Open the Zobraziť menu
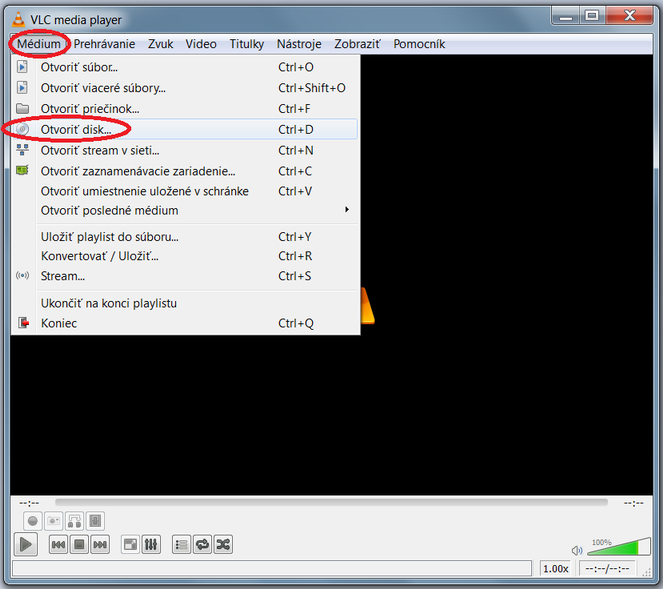Image resolution: width=663 pixels, height=589 pixels. pos(357,44)
